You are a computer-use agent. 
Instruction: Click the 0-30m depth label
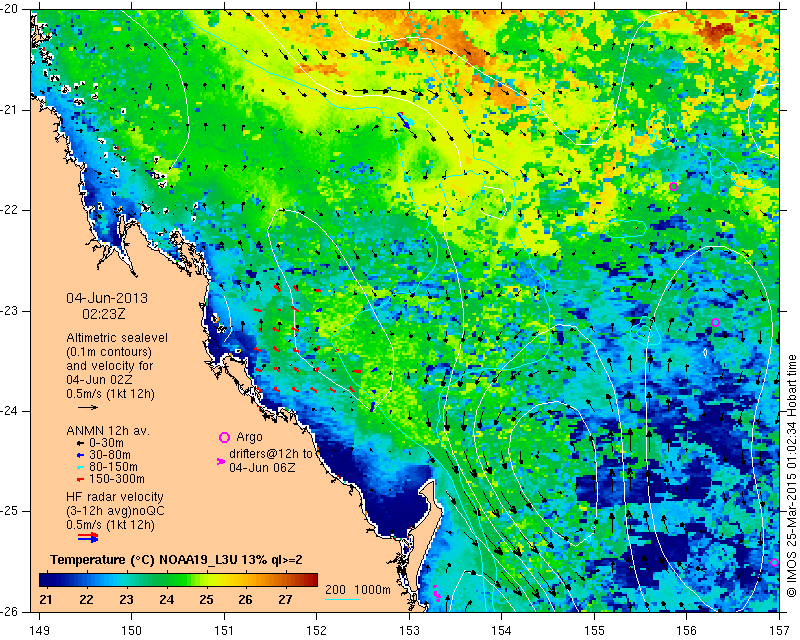pyautogui.click(x=106, y=443)
